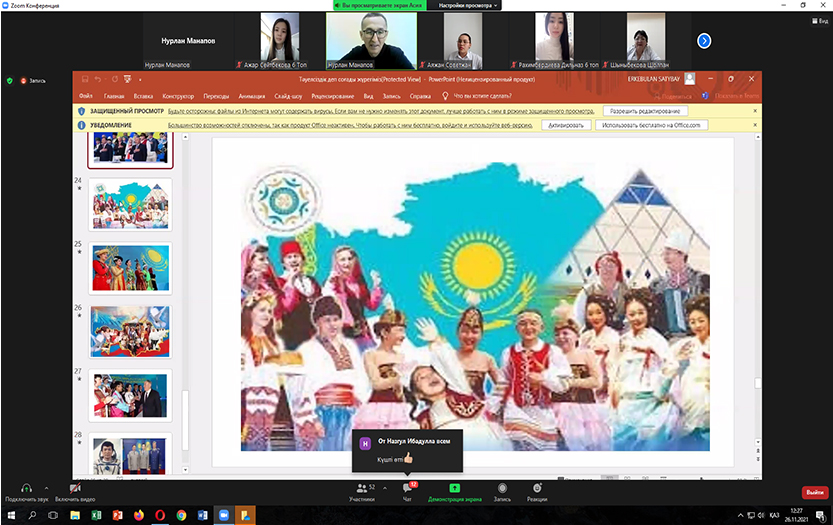Turn on video with camera icon
The width and height of the screenshot is (833, 525).
[x=75, y=487]
